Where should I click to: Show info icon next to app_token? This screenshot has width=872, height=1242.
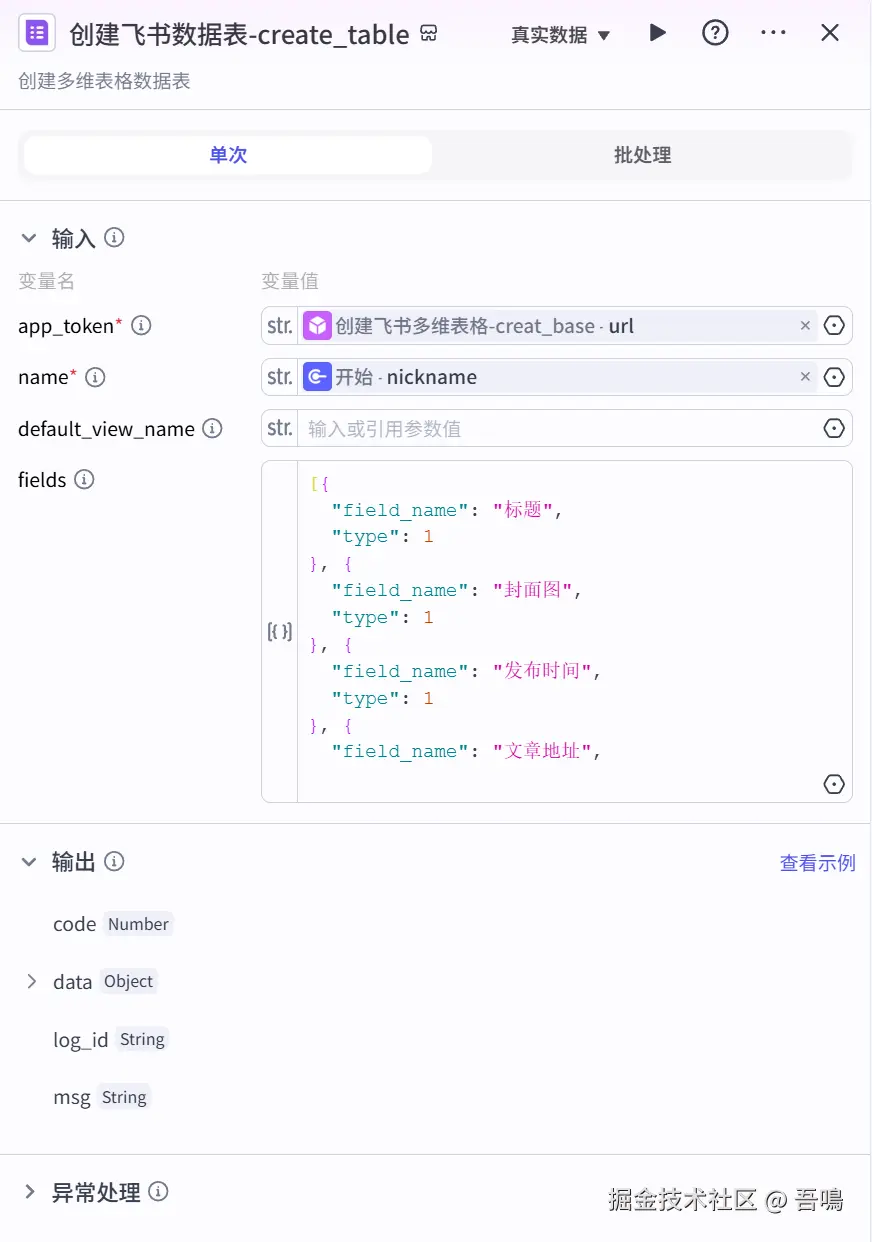tap(142, 326)
